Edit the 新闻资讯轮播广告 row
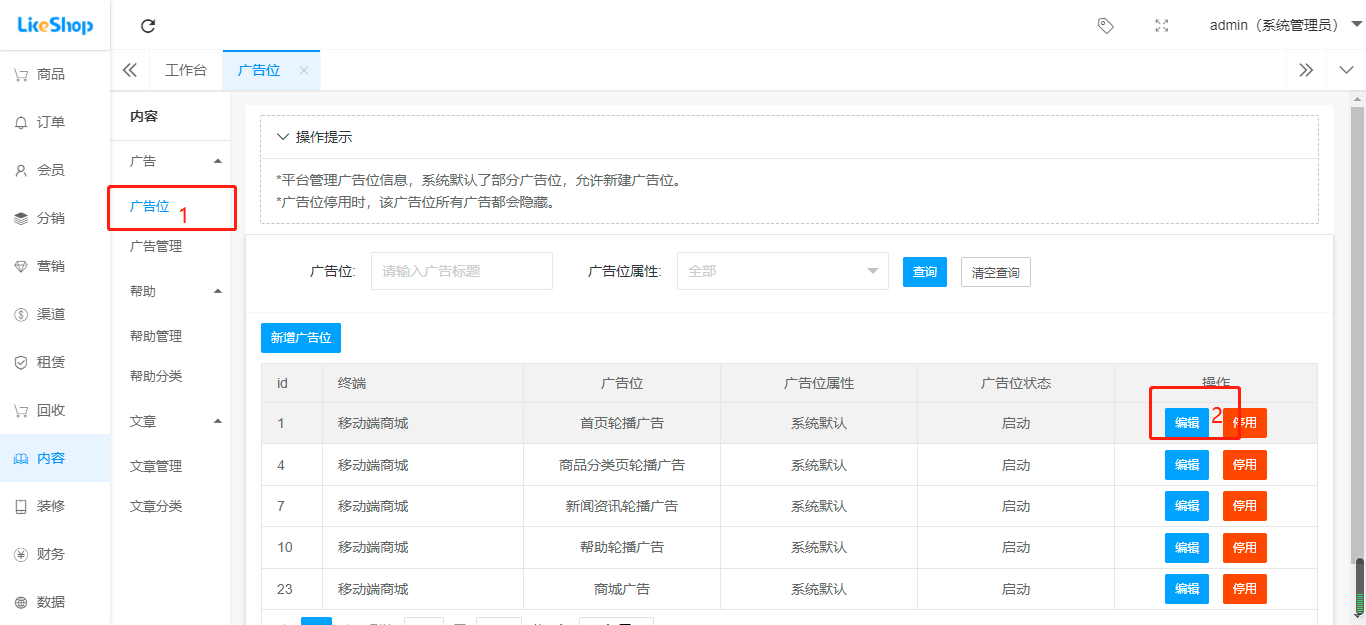 [x=1187, y=506]
